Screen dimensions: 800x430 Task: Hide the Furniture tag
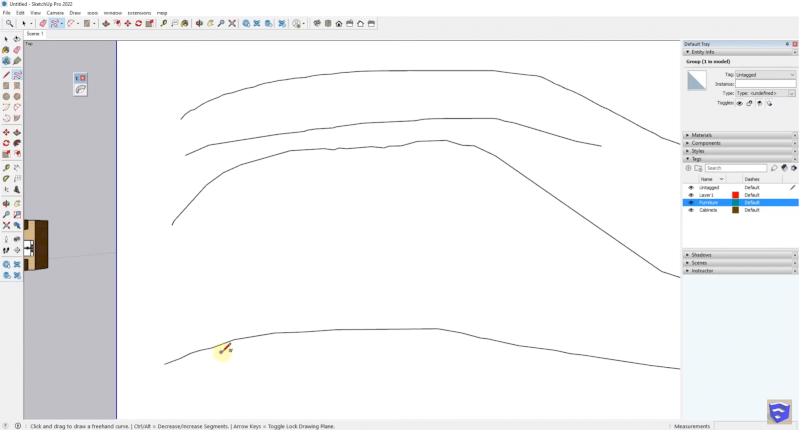point(691,203)
